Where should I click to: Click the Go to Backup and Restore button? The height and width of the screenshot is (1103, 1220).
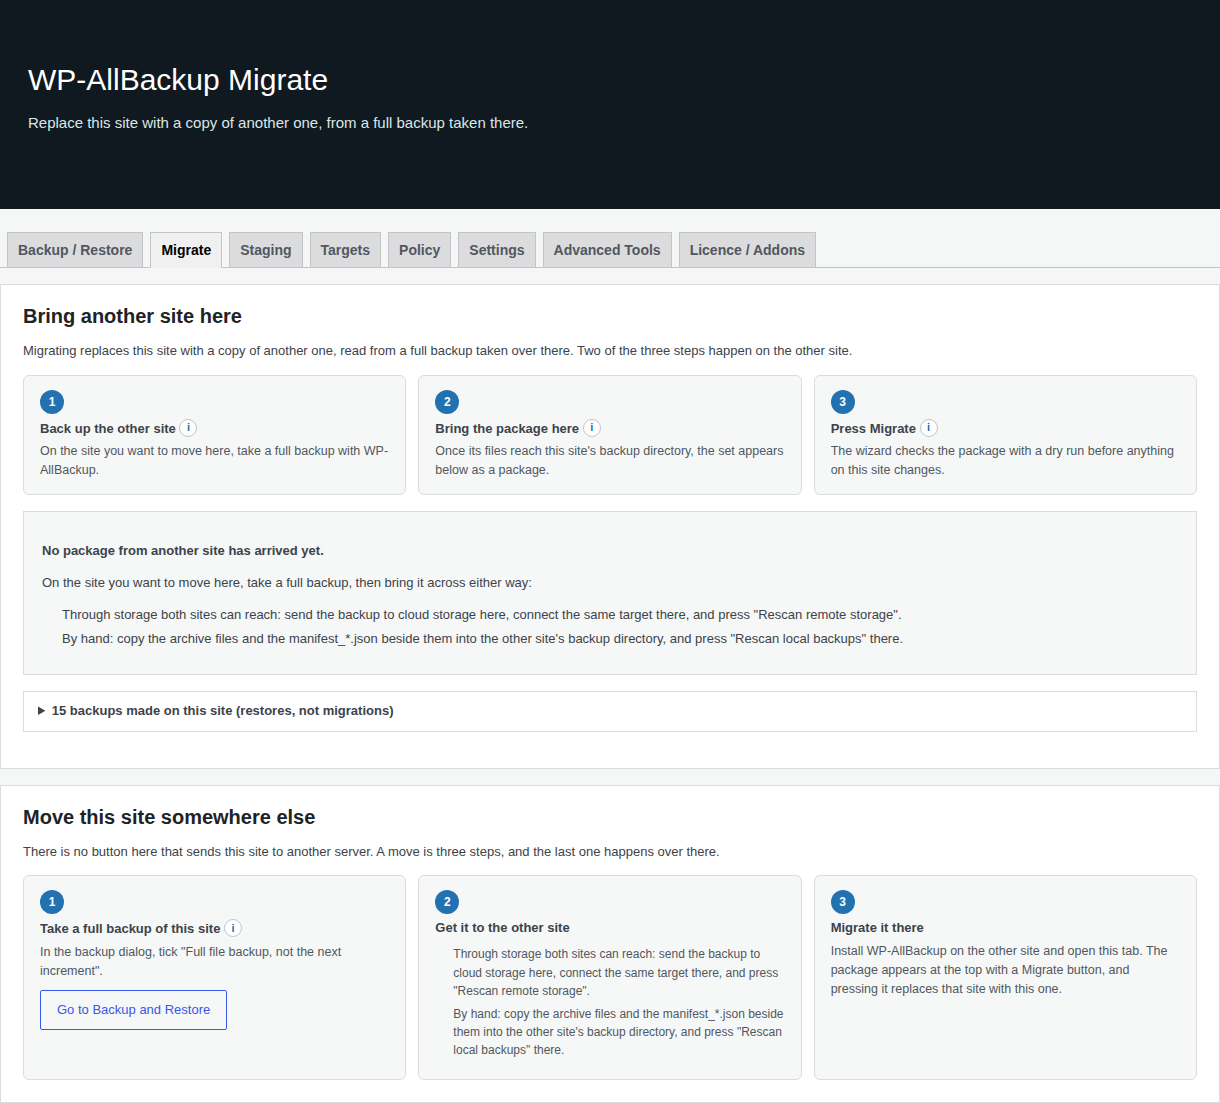(x=133, y=1010)
